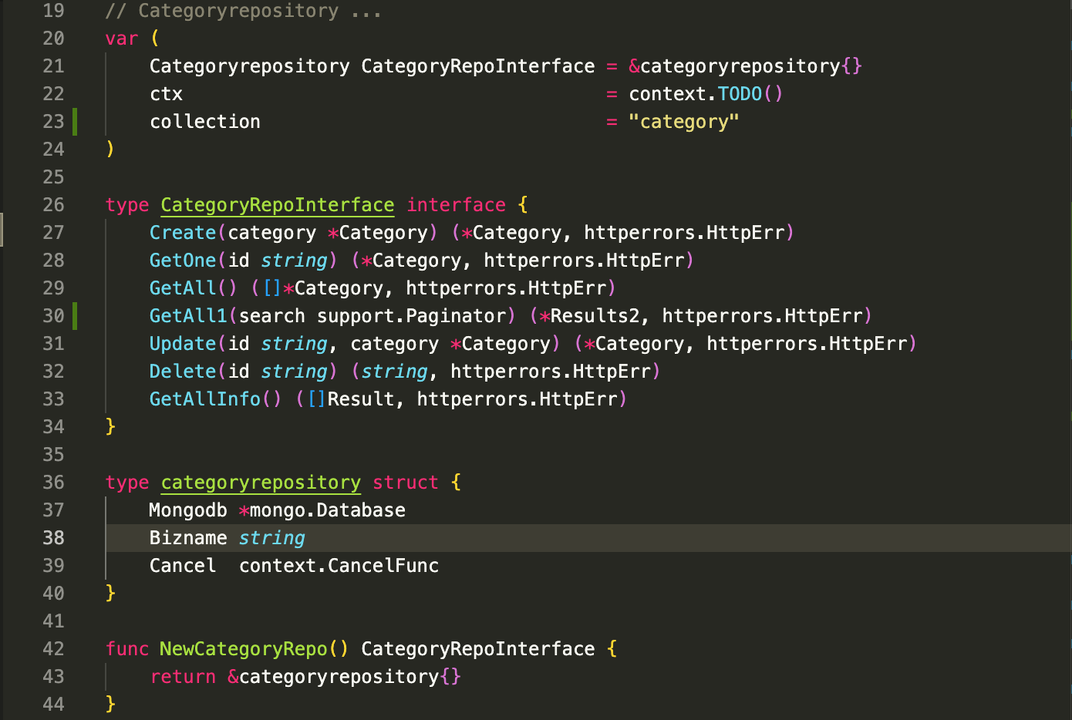Click 'CategoryRepoInterface' return type on line 42

[478, 649]
